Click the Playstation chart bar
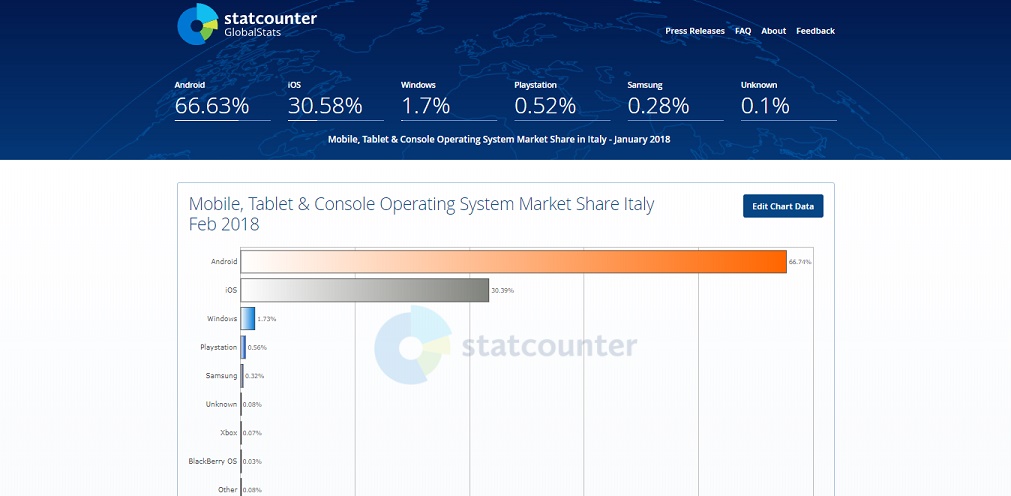1011x496 pixels. point(244,347)
